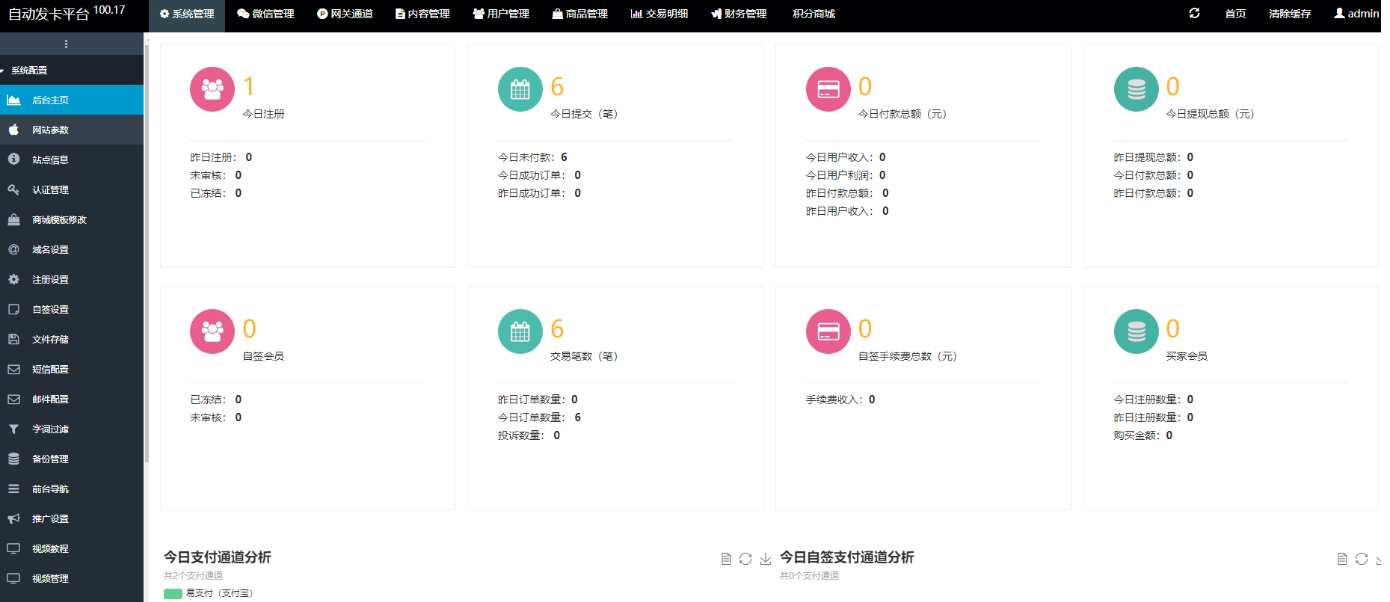The height and width of the screenshot is (602, 1390).
Task: Click the 今日未付款 value row
Action: coord(533,157)
